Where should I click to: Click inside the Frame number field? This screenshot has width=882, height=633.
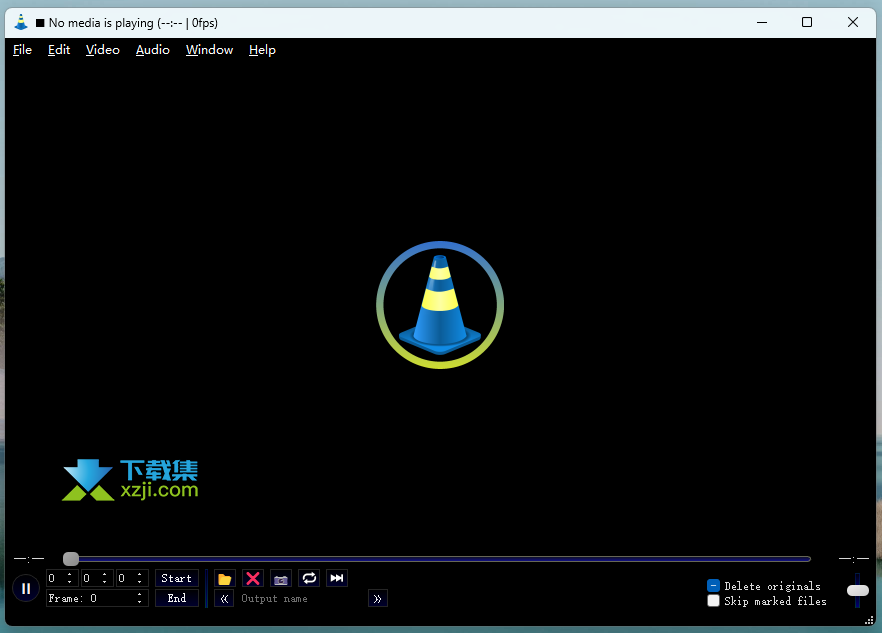(91, 598)
